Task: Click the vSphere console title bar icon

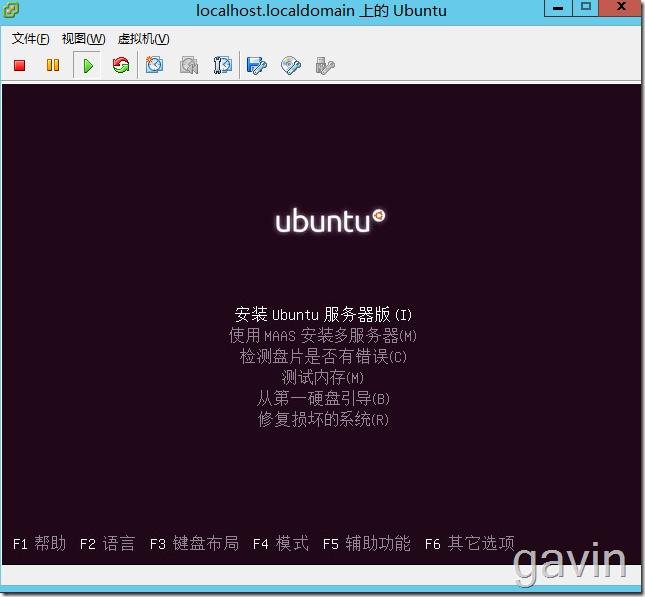Action: click(10, 10)
